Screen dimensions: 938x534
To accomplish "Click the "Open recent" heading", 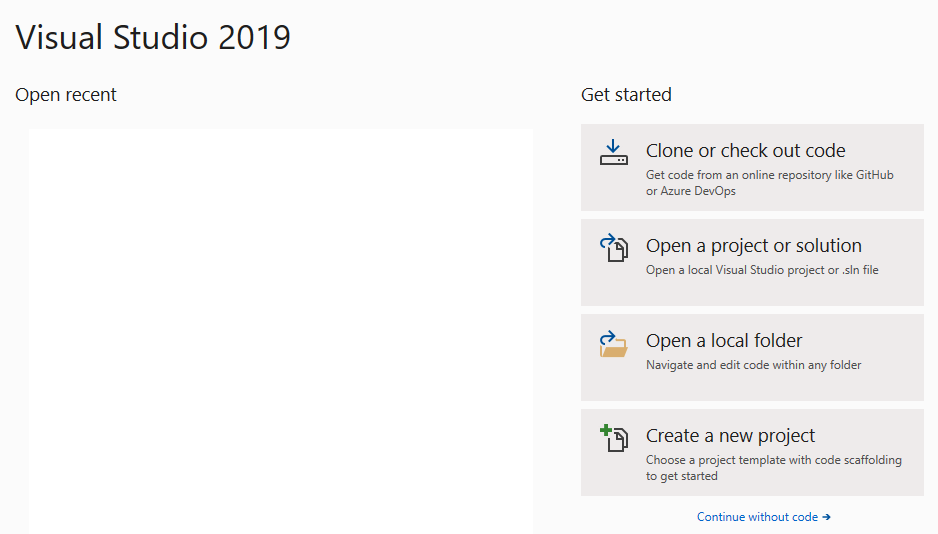I will pos(66,95).
